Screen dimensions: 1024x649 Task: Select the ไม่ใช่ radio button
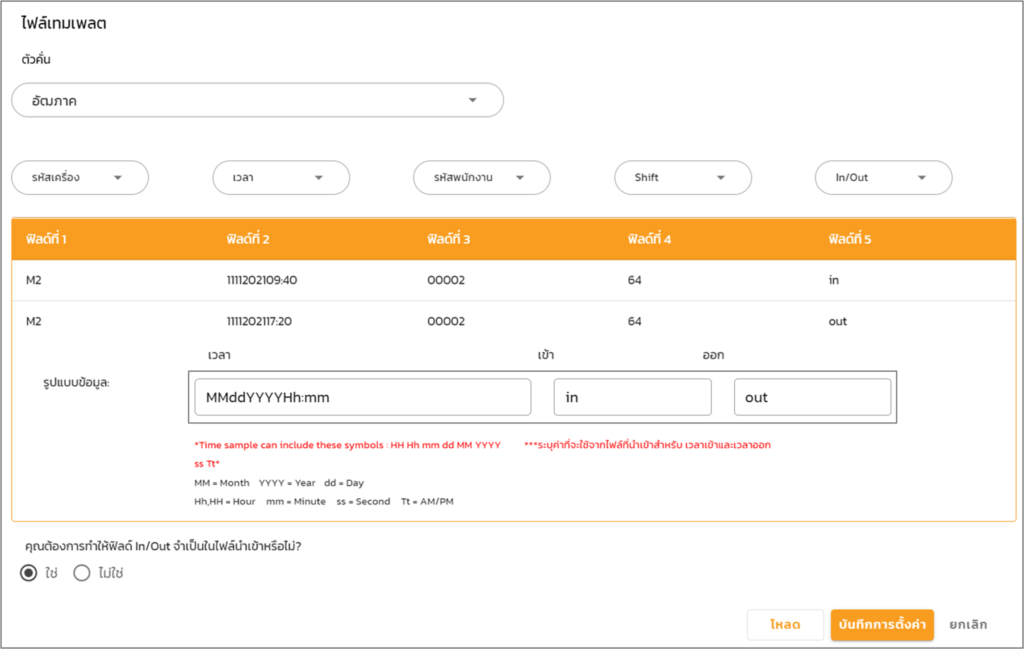(x=82, y=573)
